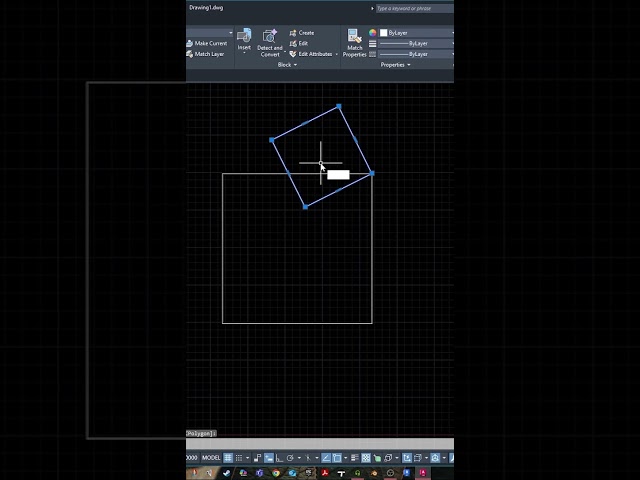Screen dimensions: 640x480
Task: Open the Edit Attributes dropdown arrow
Action: pyautogui.click(x=336, y=54)
